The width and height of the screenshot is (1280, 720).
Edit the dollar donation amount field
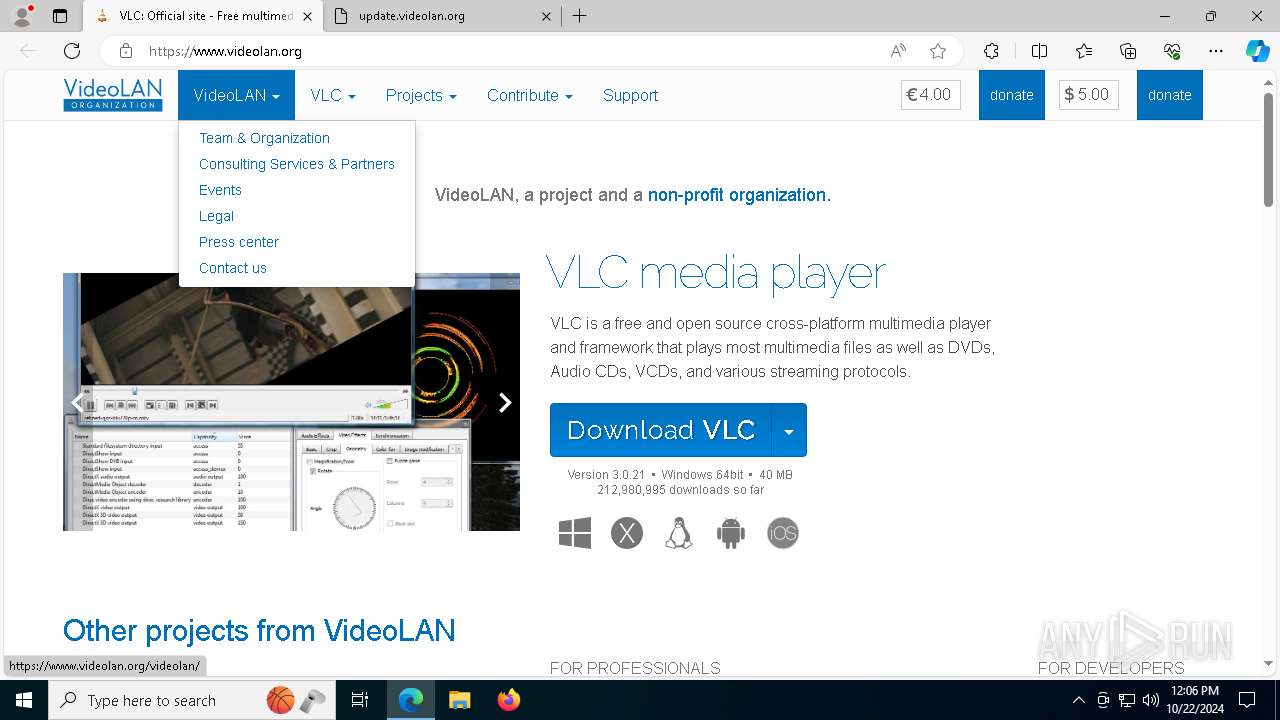(x=1089, y=95)
